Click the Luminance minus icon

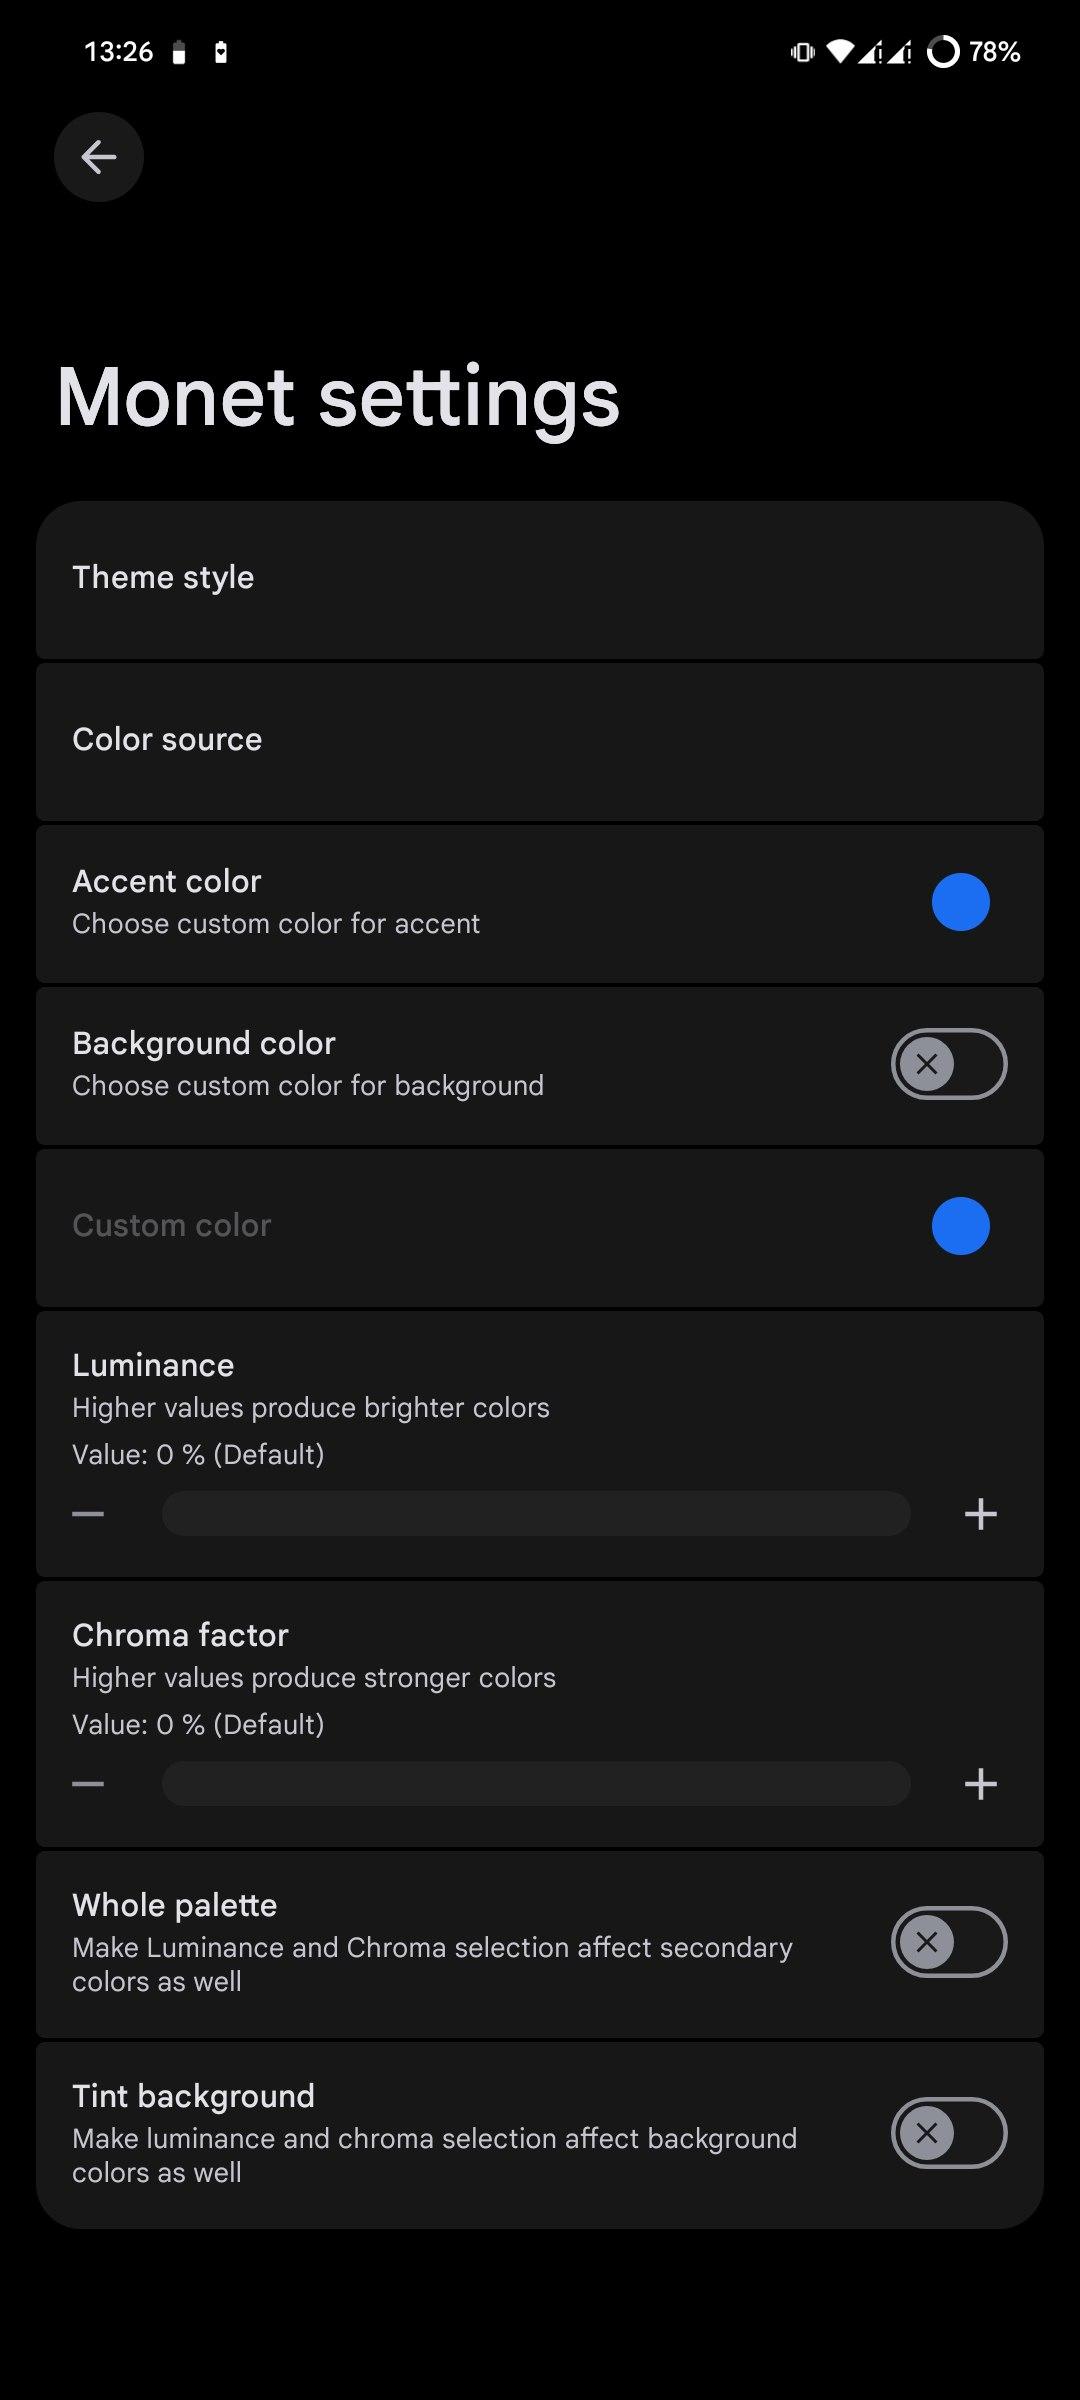pyautogui.click(x=88, y=1514)
